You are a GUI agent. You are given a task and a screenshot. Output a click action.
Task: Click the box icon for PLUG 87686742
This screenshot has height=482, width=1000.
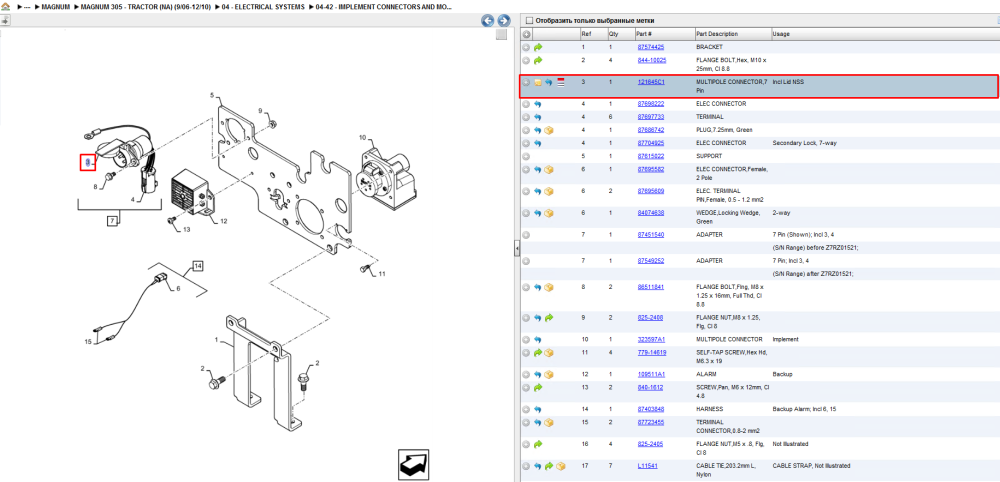(549, 130)
